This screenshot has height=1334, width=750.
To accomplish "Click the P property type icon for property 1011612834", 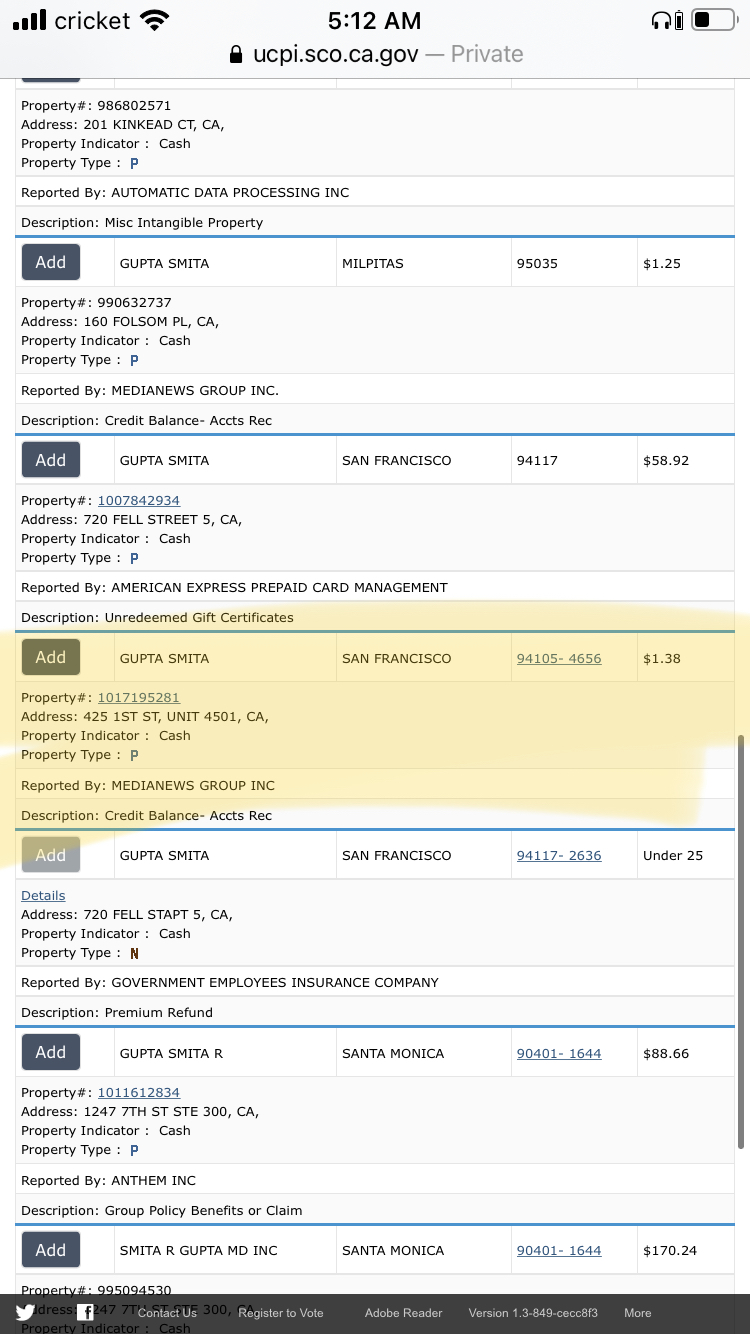I will coord(134,1150).
